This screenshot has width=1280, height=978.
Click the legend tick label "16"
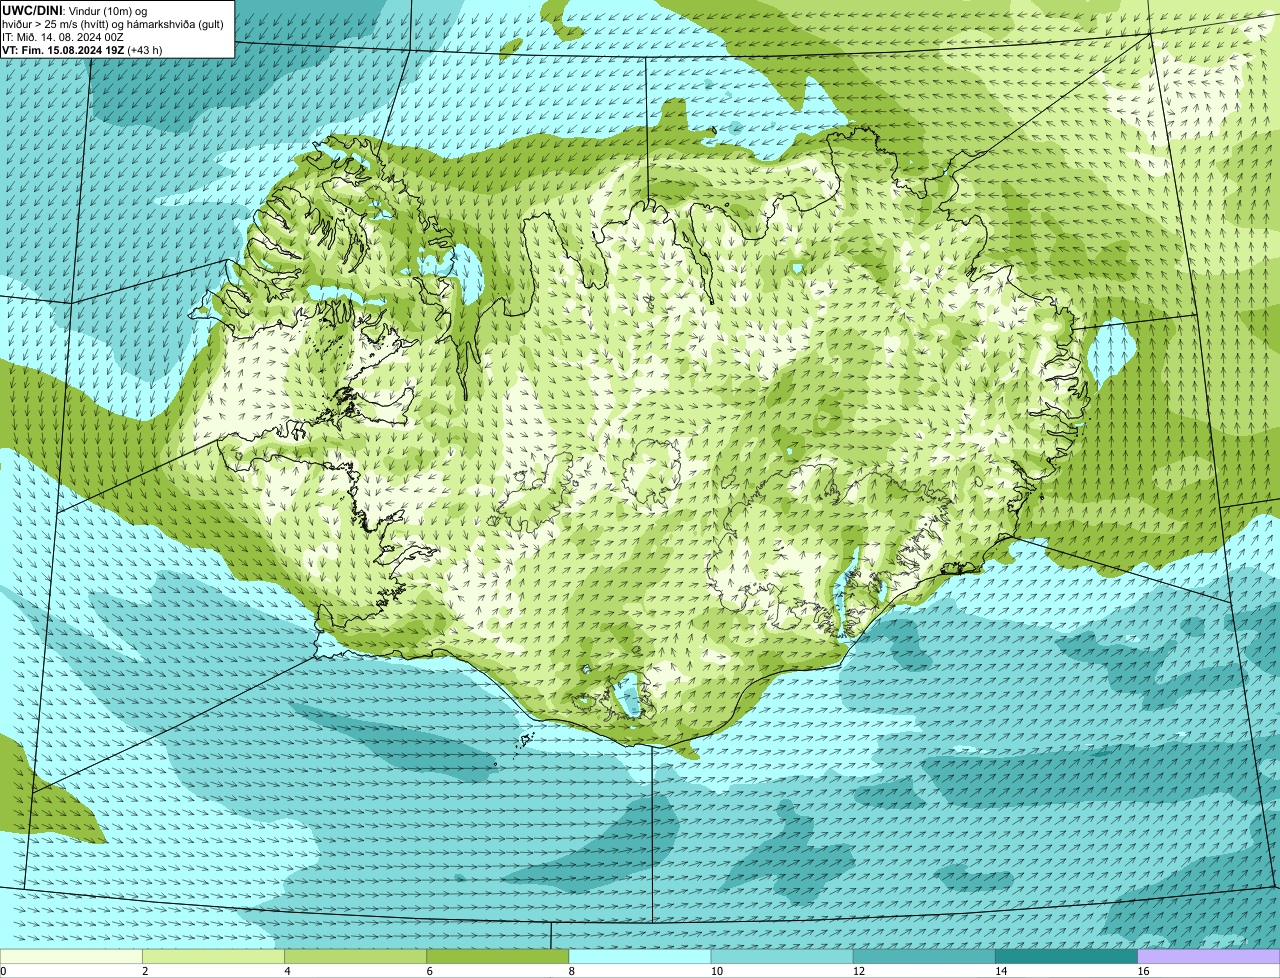point(1143,971)
